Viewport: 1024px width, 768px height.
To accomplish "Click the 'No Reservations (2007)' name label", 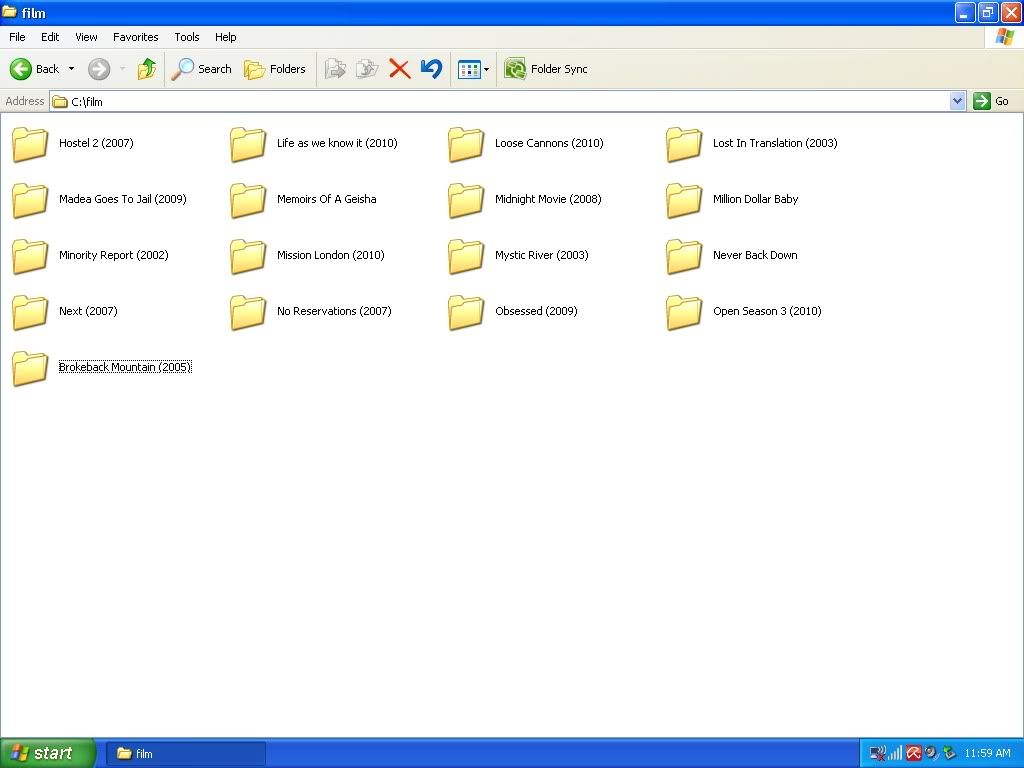I will [x=334, y=312].
